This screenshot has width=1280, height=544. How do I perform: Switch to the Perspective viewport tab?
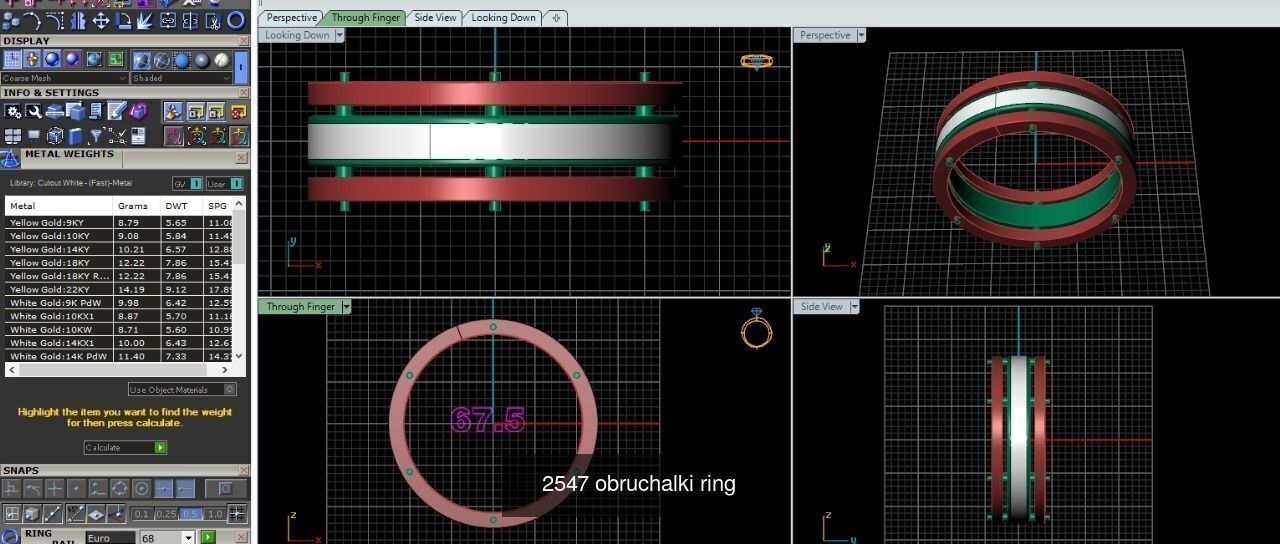[291, 17]
